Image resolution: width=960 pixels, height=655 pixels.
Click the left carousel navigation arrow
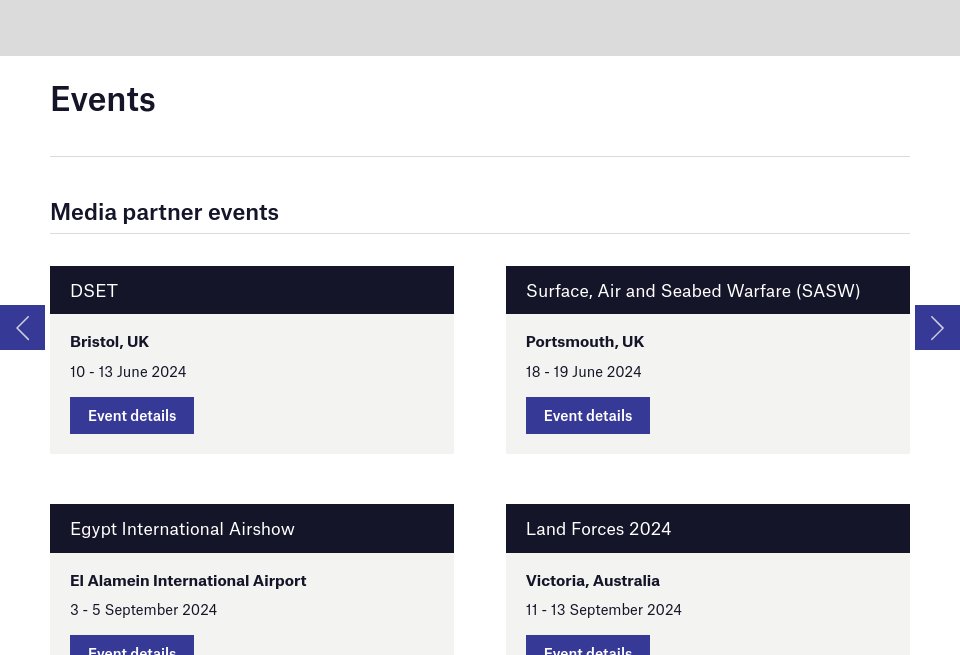click(x=22, y=327)
